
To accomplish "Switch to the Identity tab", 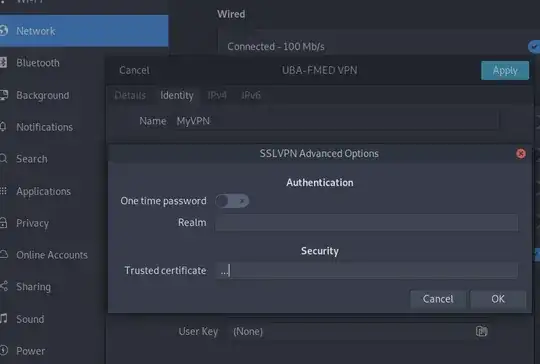I will click(177, 95).
